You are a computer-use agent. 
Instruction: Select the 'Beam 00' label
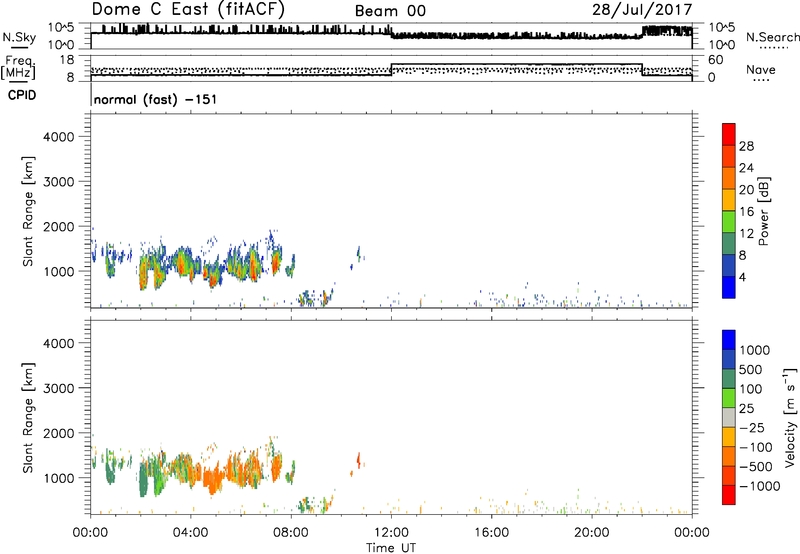point(390,11)
